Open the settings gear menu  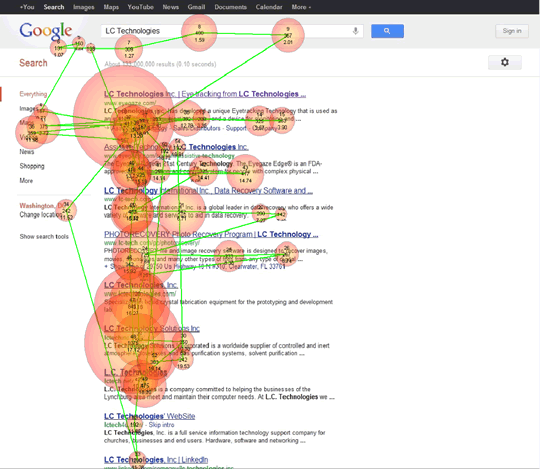[505, 62]
